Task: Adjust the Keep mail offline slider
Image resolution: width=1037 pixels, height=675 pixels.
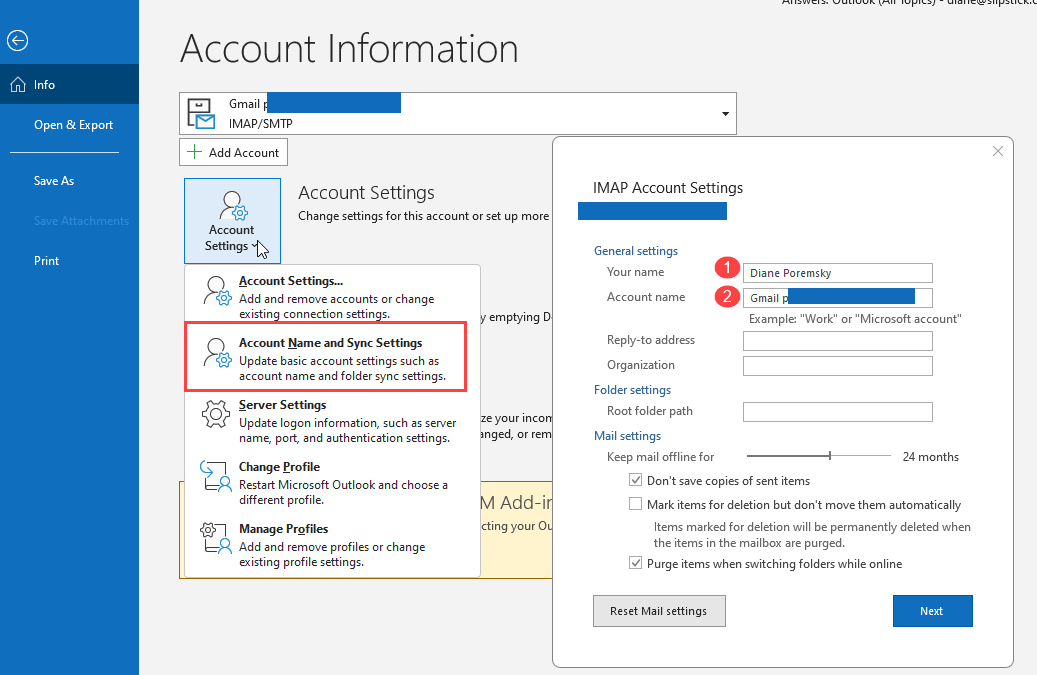Action: pos(829,456)
